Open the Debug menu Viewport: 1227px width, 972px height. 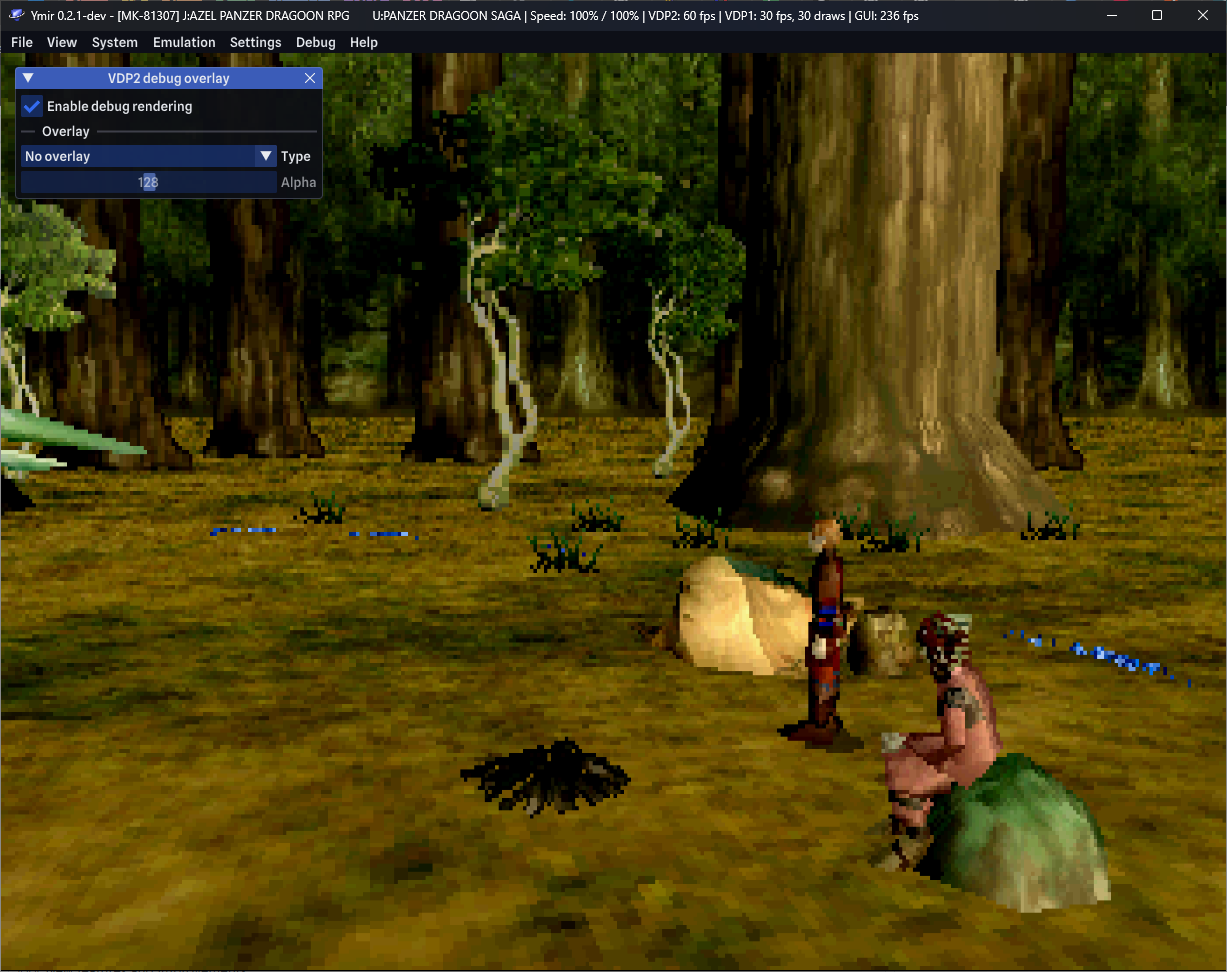coord(315,42)
